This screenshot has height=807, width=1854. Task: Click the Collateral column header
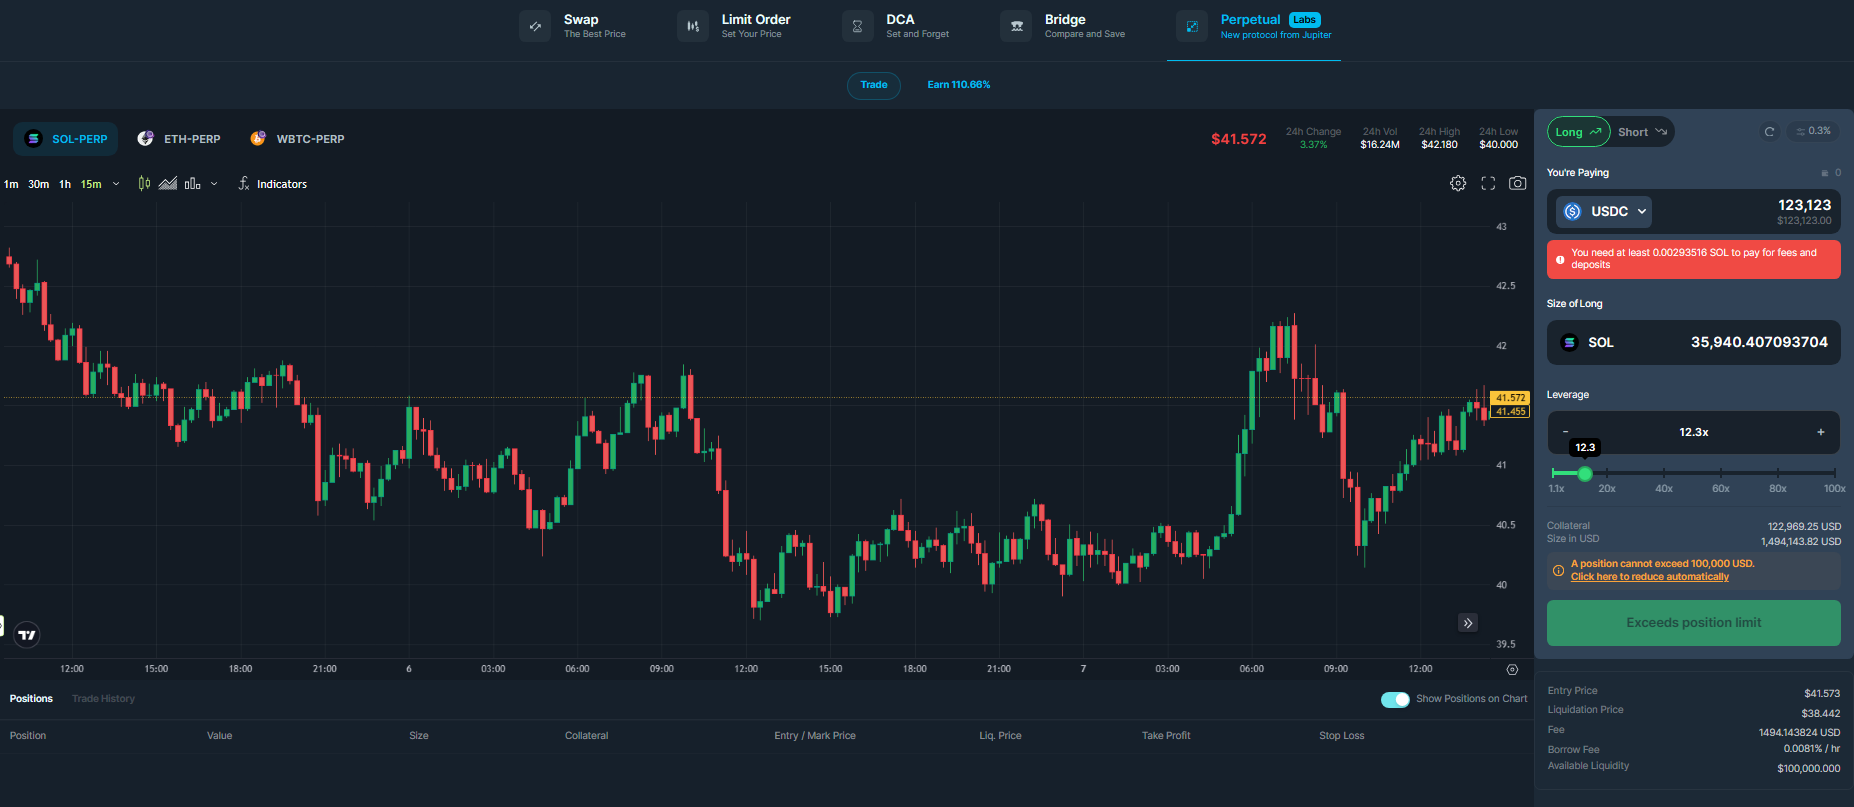[586, 736]
